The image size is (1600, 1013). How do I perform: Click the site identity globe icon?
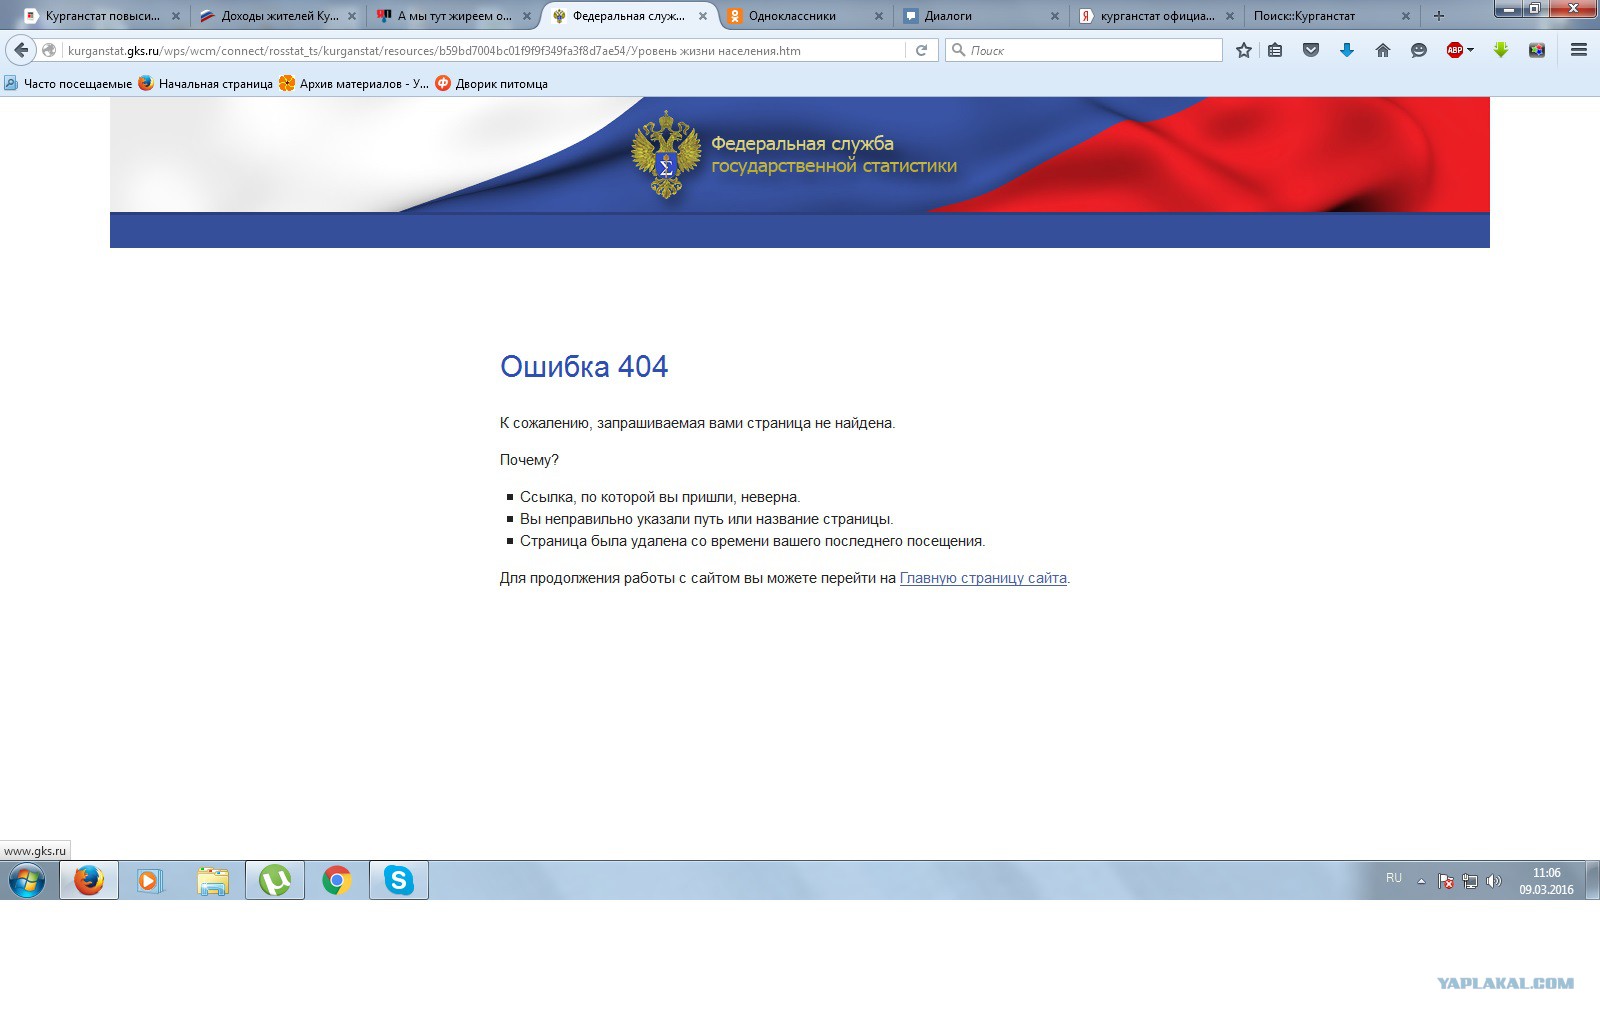pos(49,50)
